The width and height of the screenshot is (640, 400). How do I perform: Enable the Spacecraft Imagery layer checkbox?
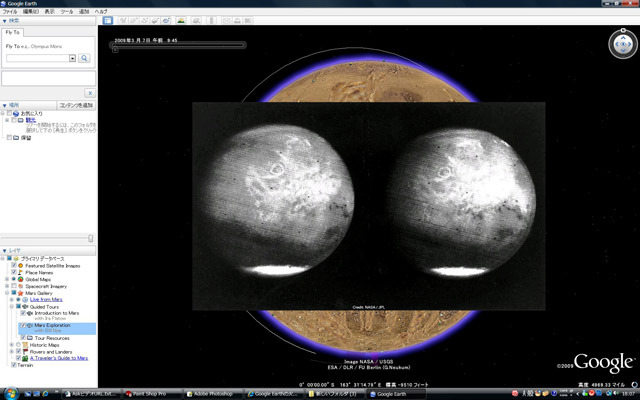coord(14,286)
